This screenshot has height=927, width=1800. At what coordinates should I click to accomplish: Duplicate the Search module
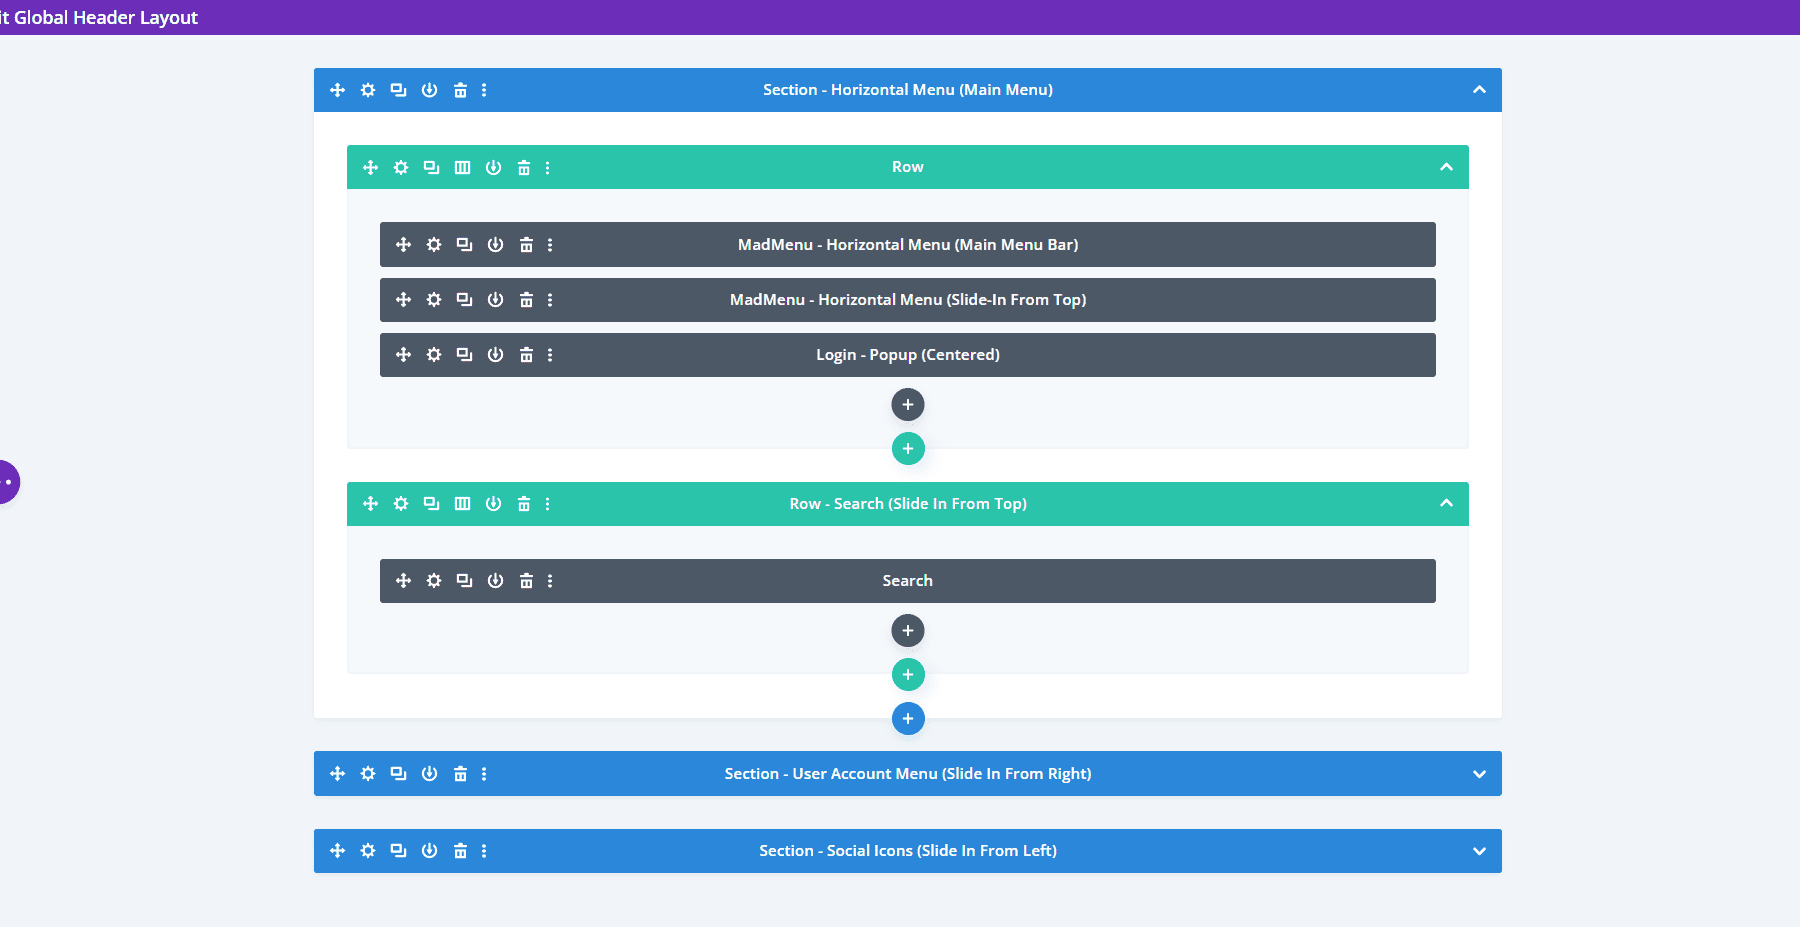click(x=464, y=580)
